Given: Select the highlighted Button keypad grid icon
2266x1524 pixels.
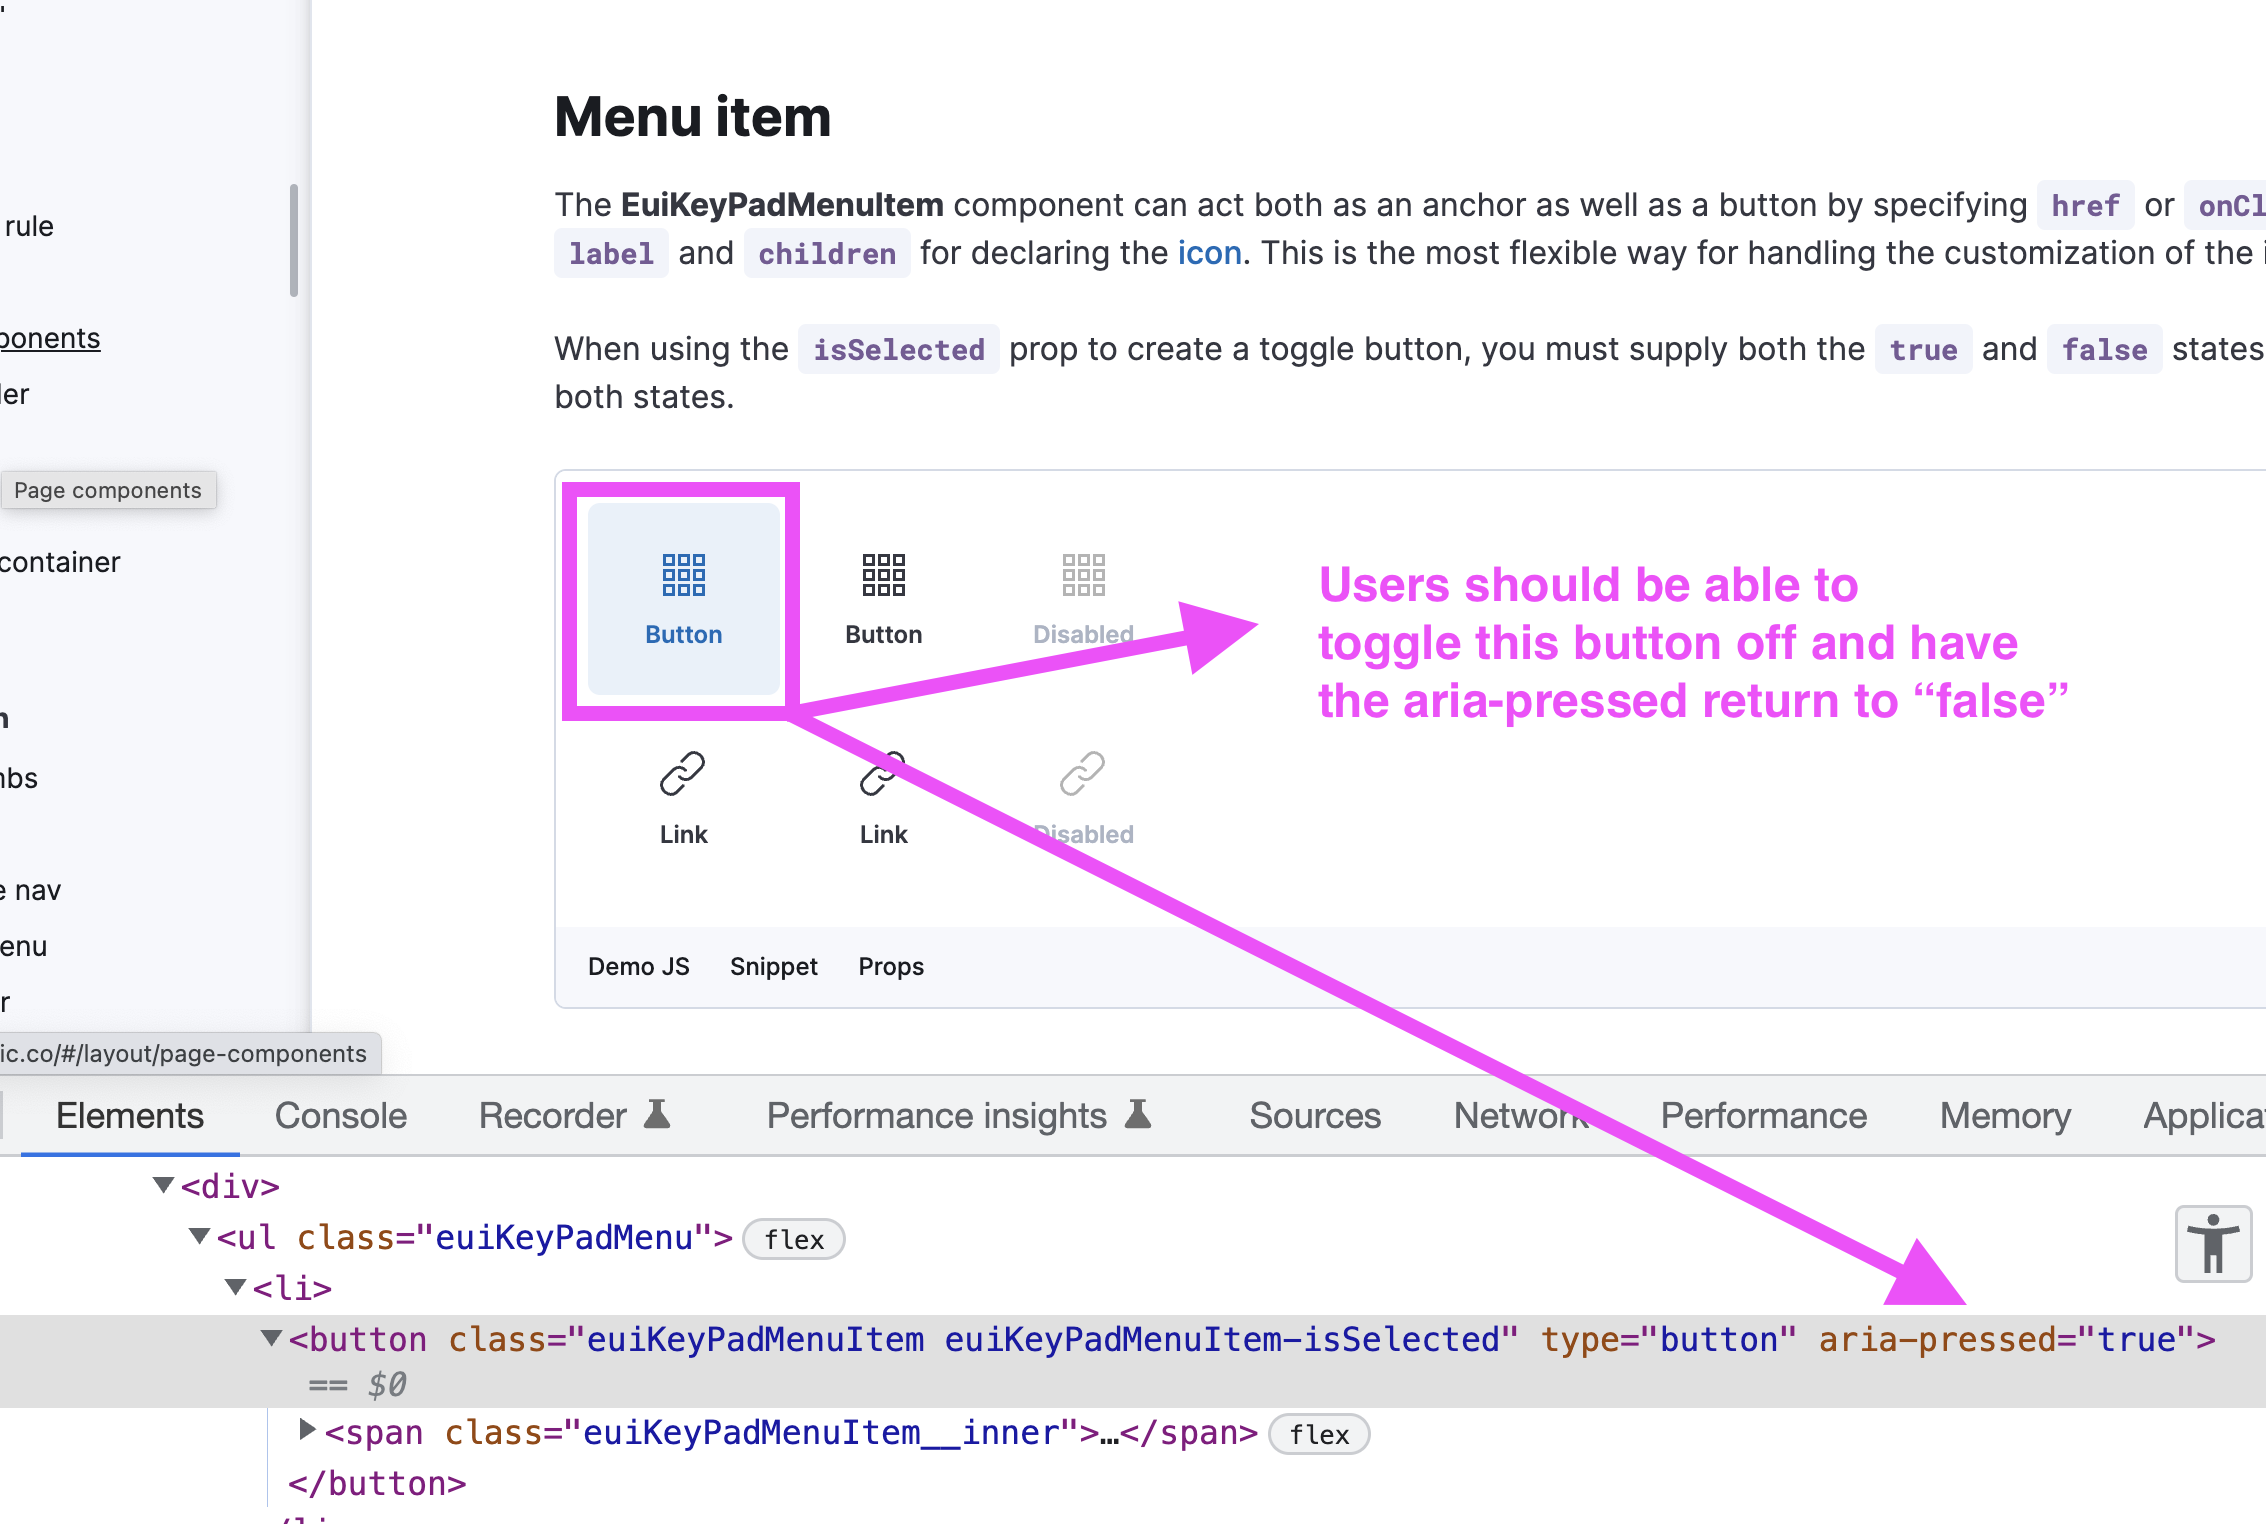Looking at the screenshot, I should [683, 574].
